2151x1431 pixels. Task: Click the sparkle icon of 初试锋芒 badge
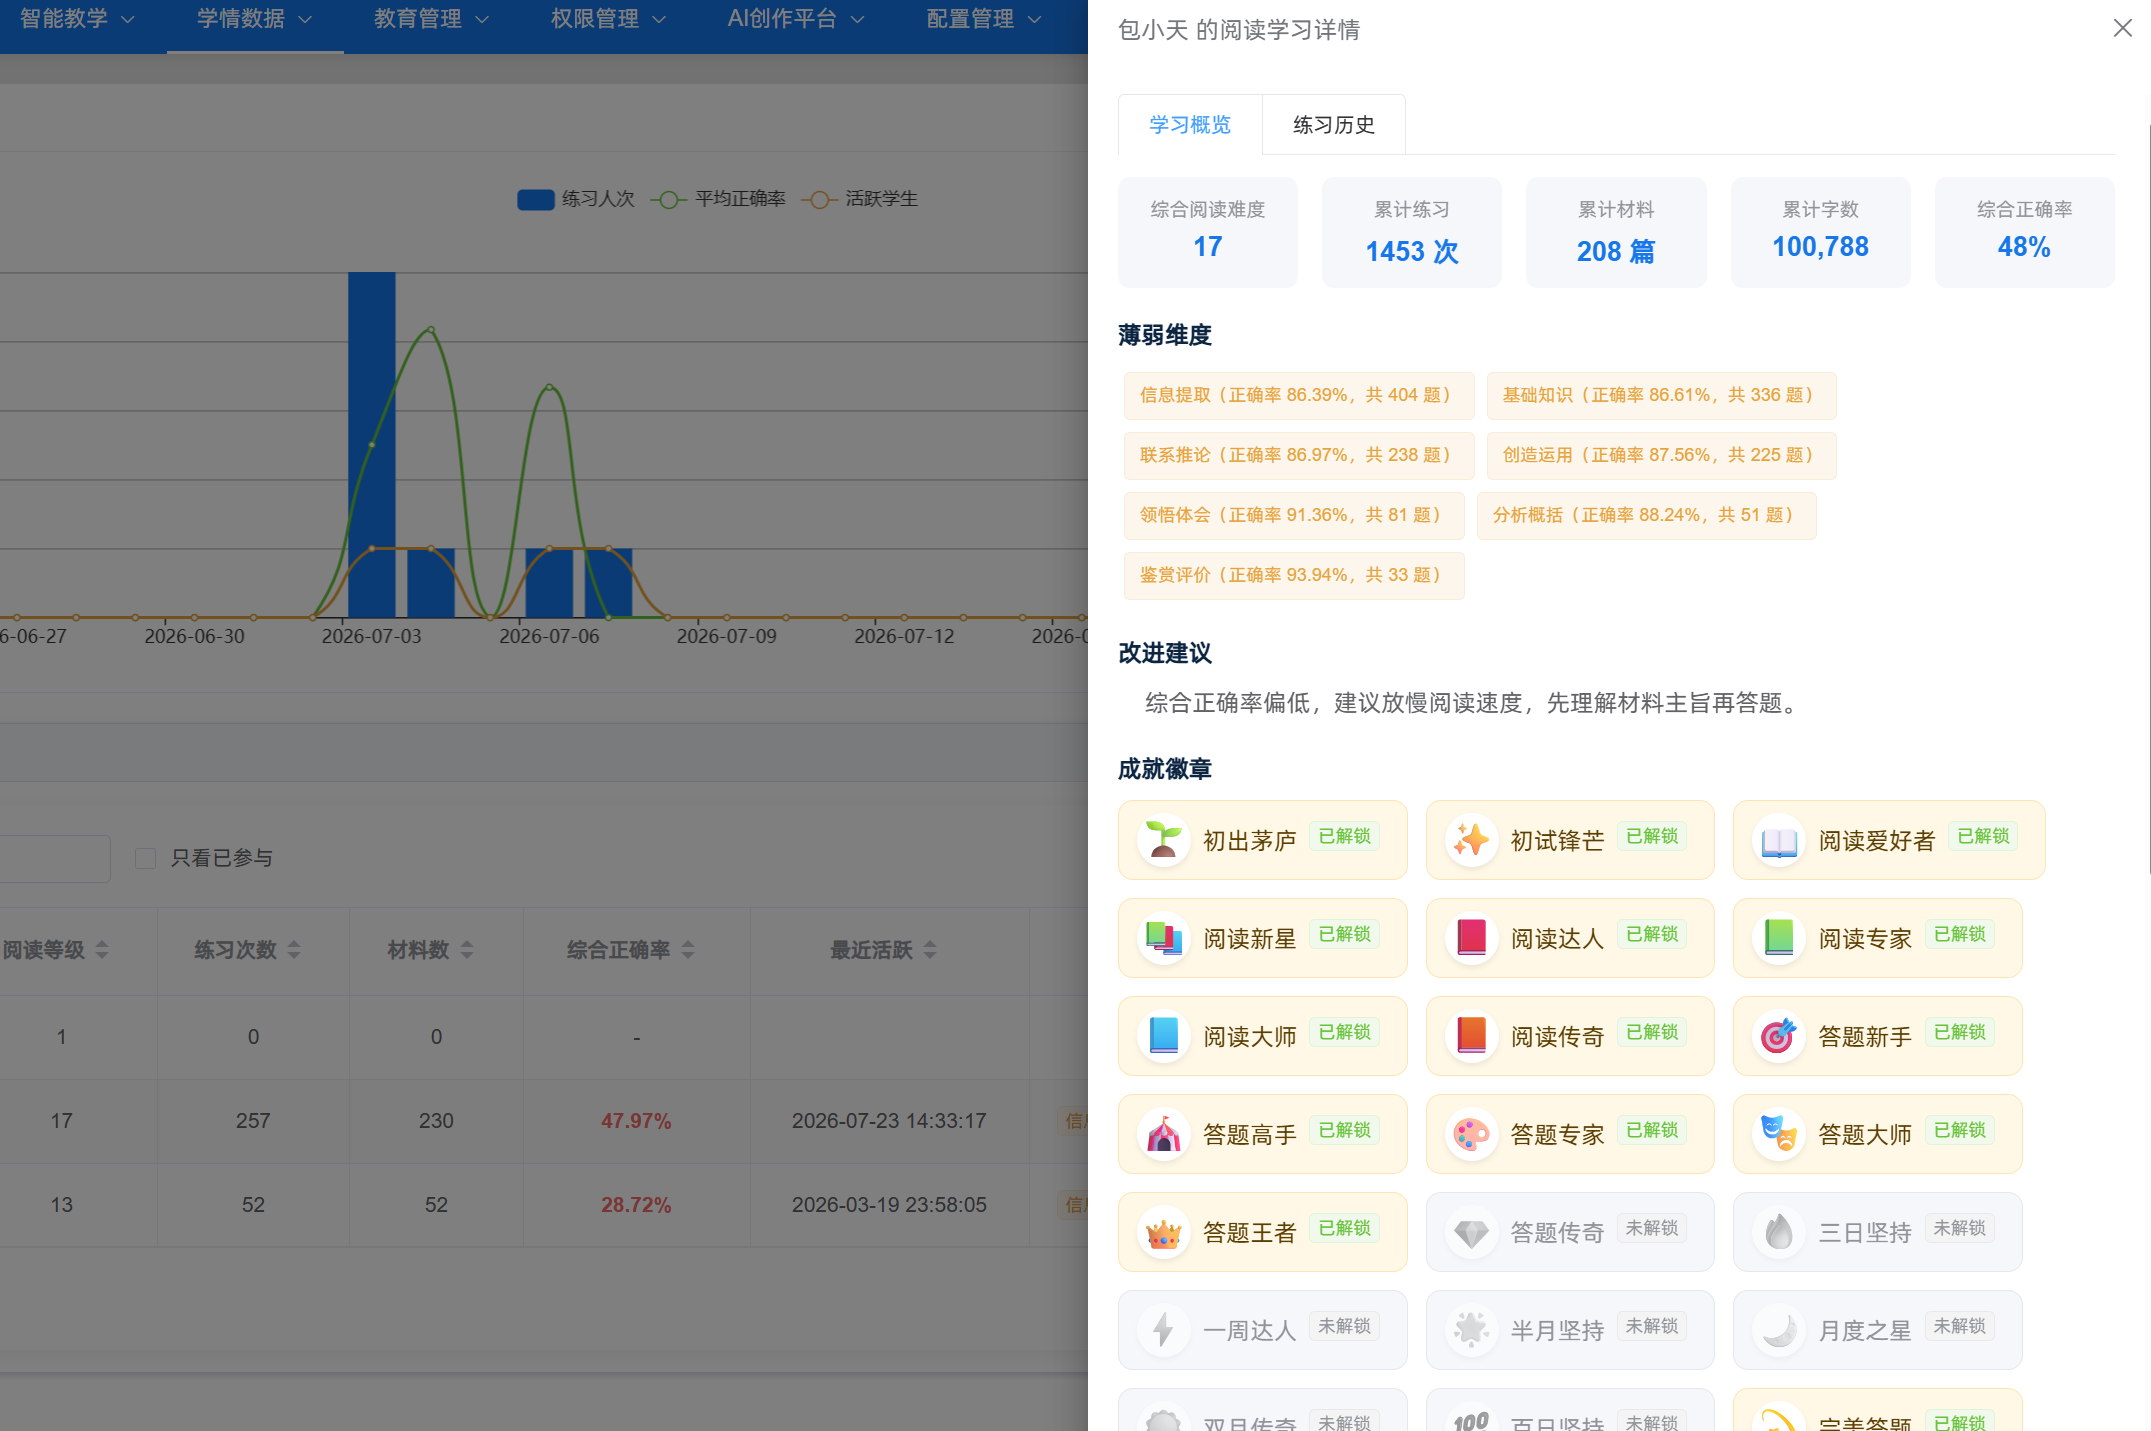(1471, 840)
